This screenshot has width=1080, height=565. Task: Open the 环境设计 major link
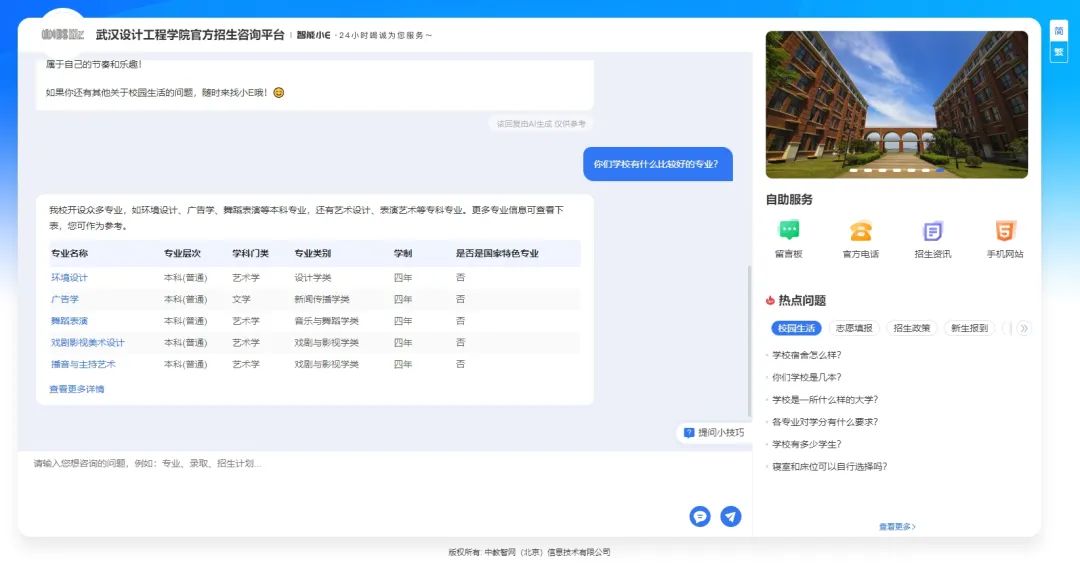pyautogui.click(x=70, y=277)
